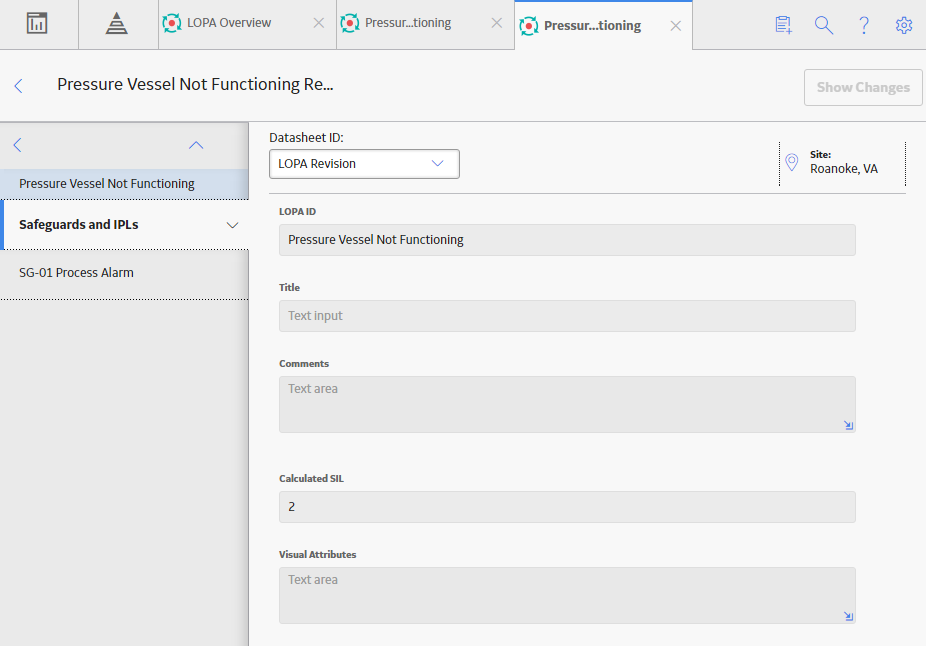Click the Pressure Vessel Not Functioning Re... page title

pos(195,84)
